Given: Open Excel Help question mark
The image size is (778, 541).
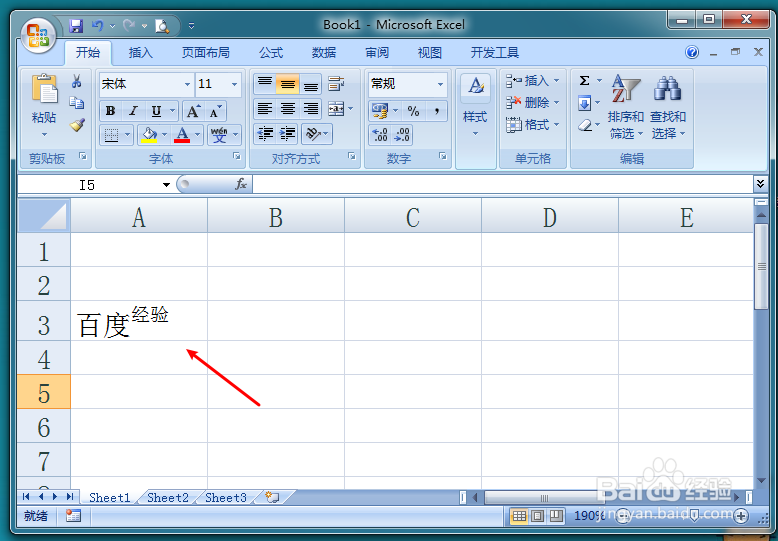Looking at the screenshot, I should 692,52.
